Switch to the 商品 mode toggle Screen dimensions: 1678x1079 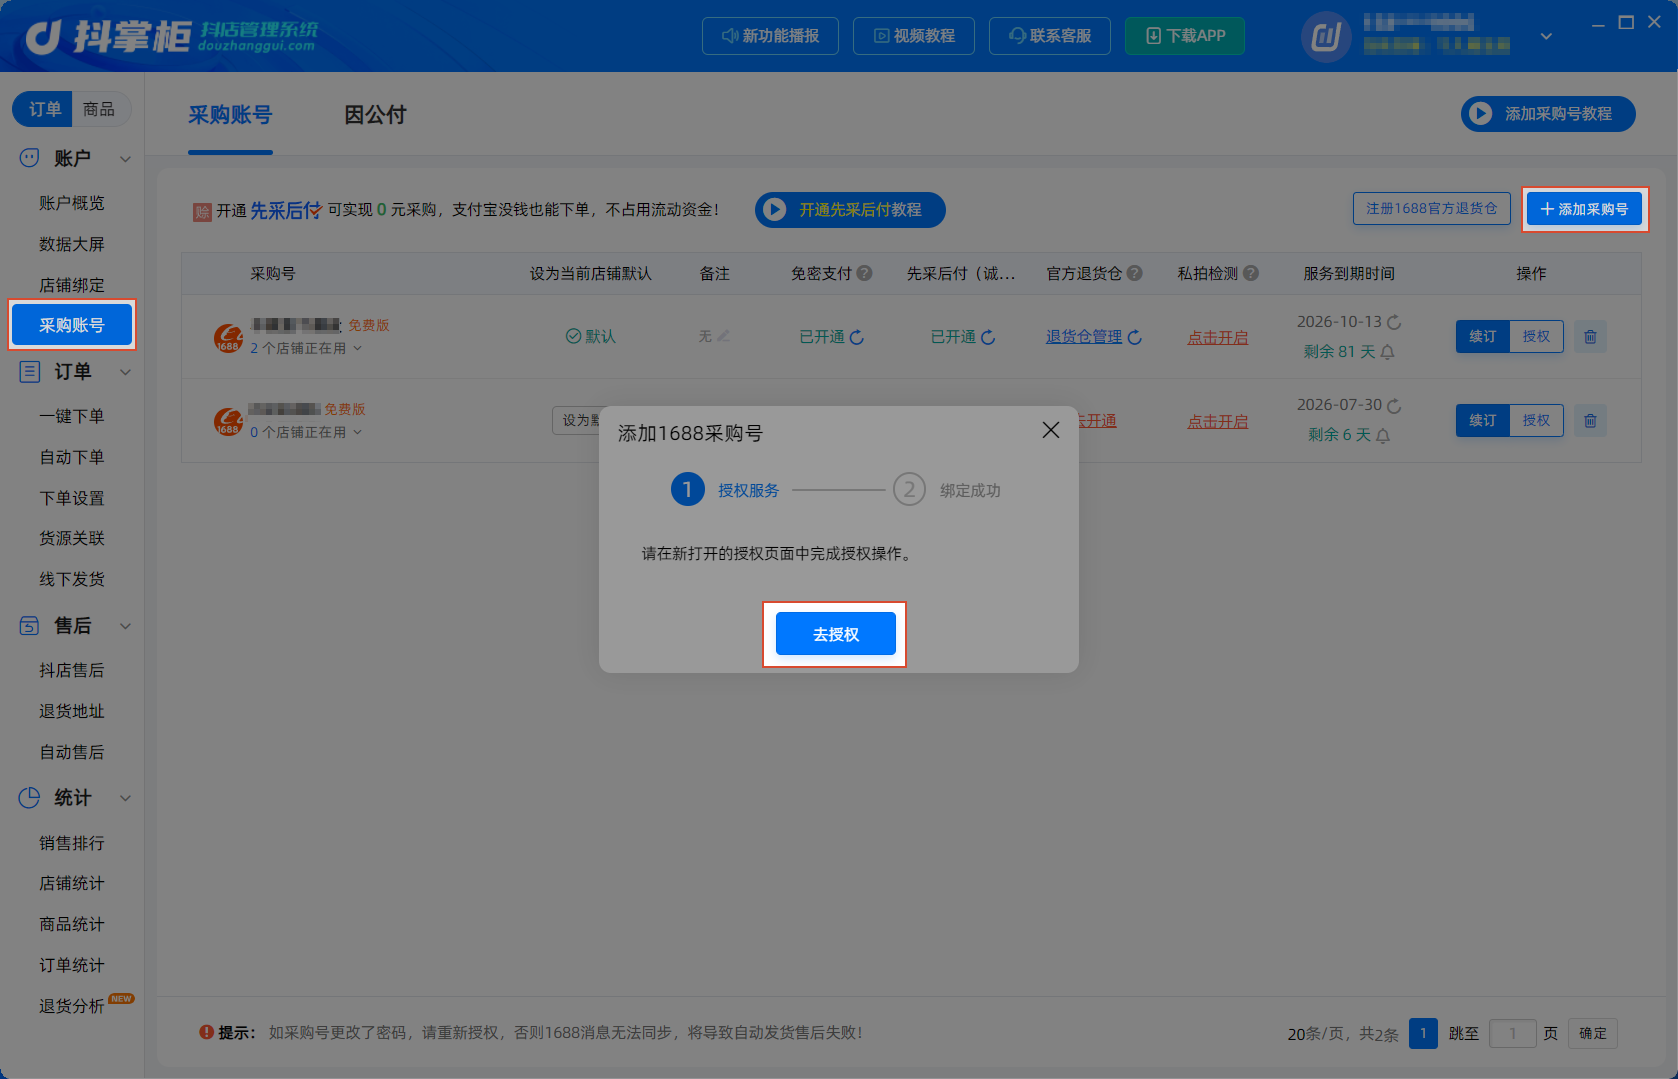99,109
